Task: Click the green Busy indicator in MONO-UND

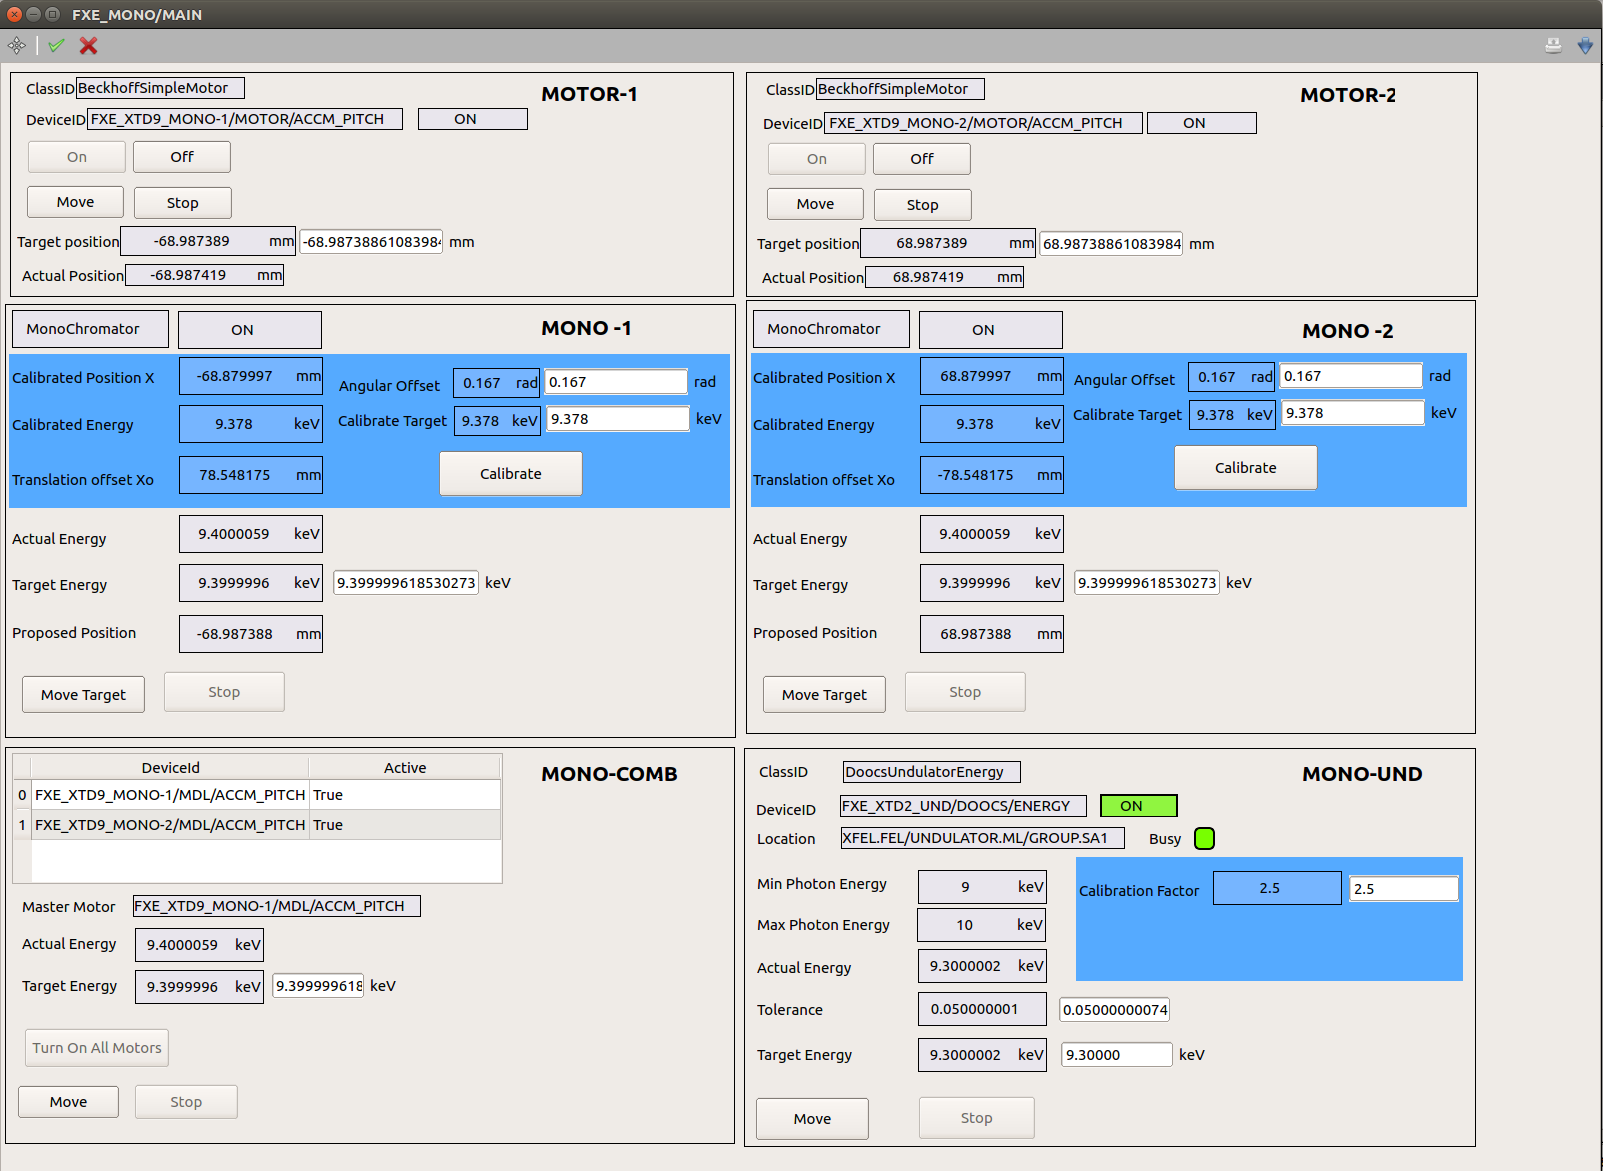Action: [1204, 839]
